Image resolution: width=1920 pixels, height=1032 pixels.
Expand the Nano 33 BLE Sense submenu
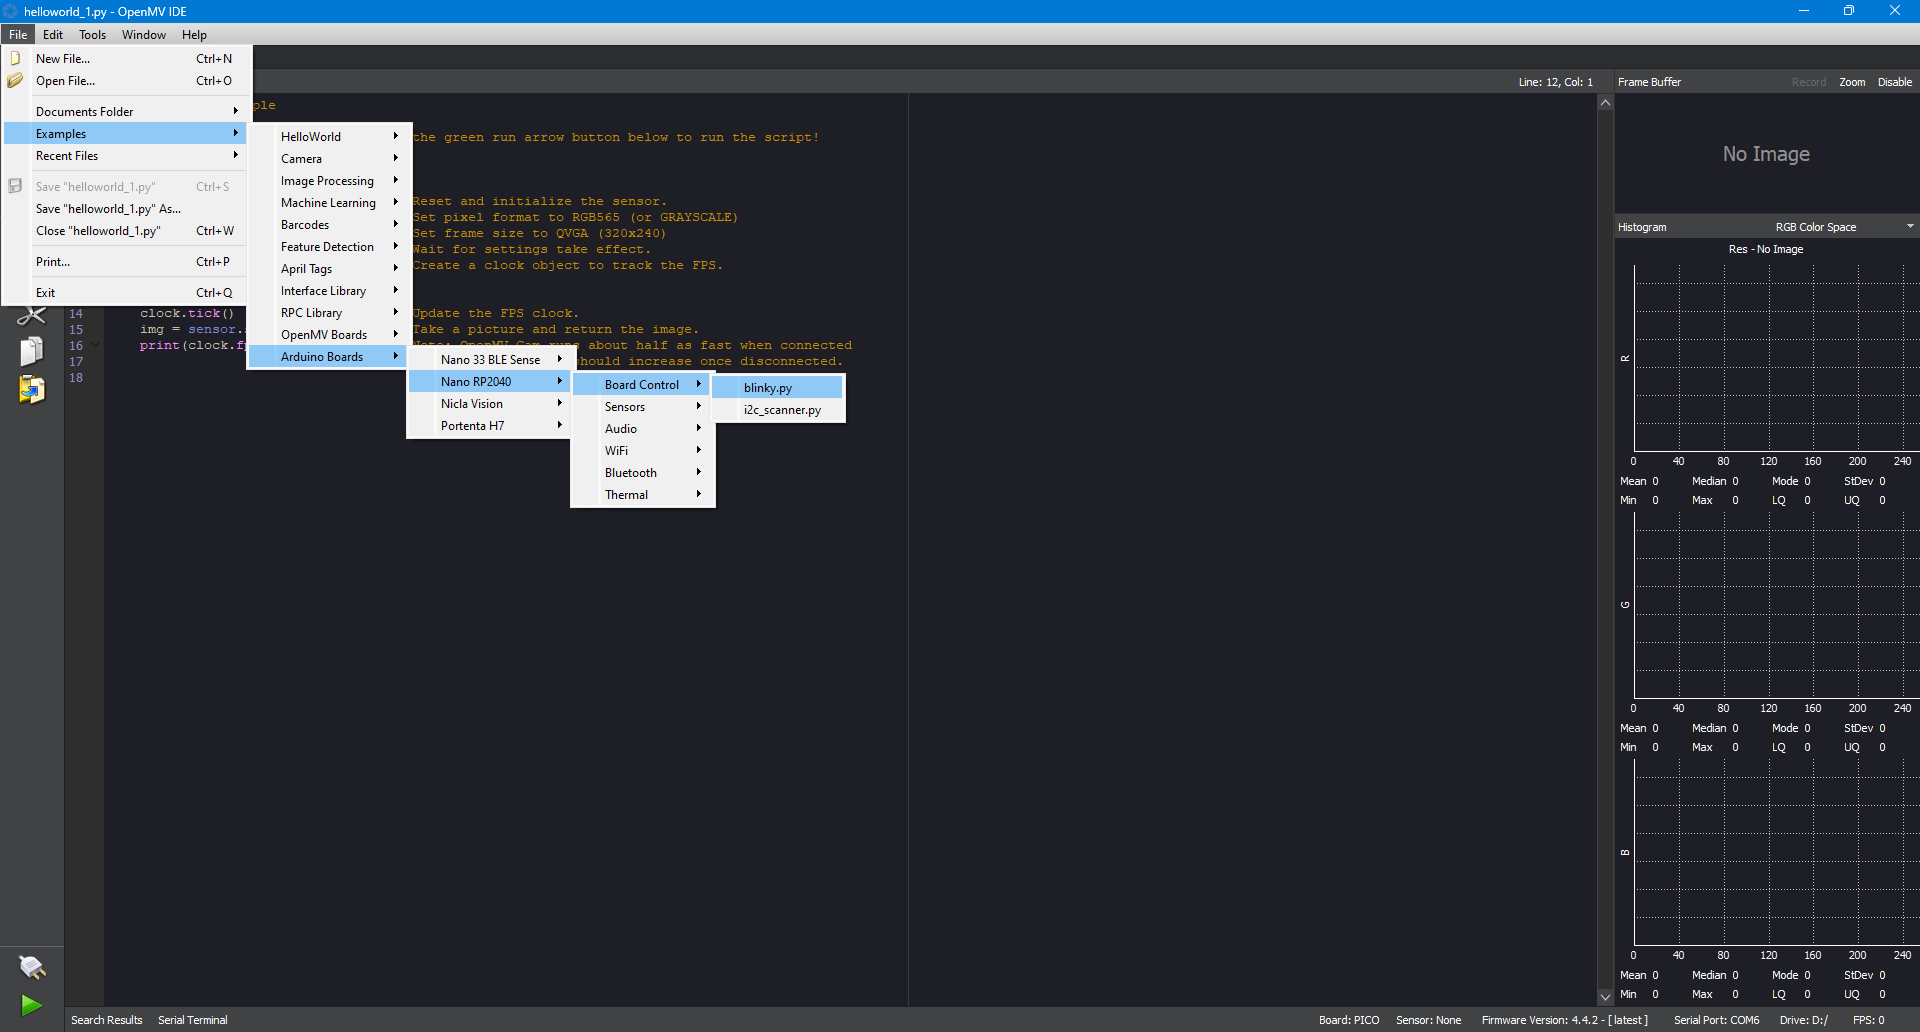[489, 360]
